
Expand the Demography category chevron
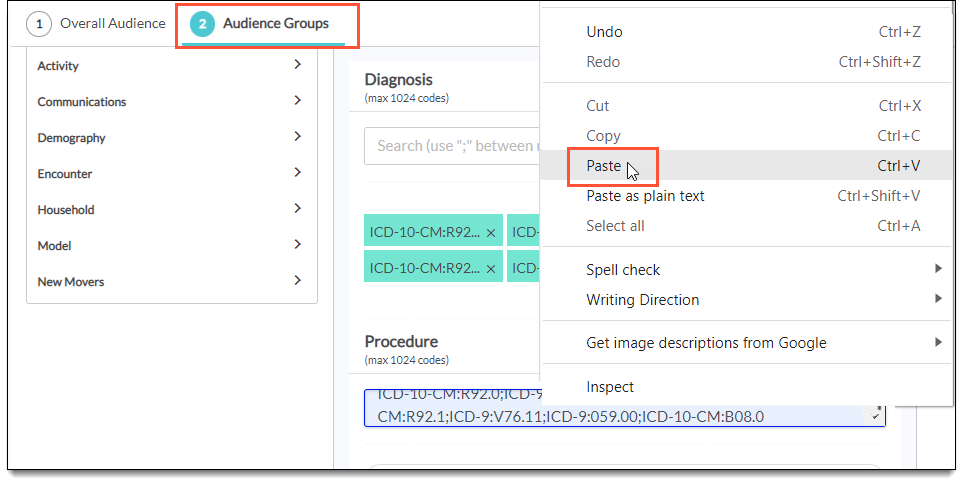pyautogui.click(x=297, y=137)
